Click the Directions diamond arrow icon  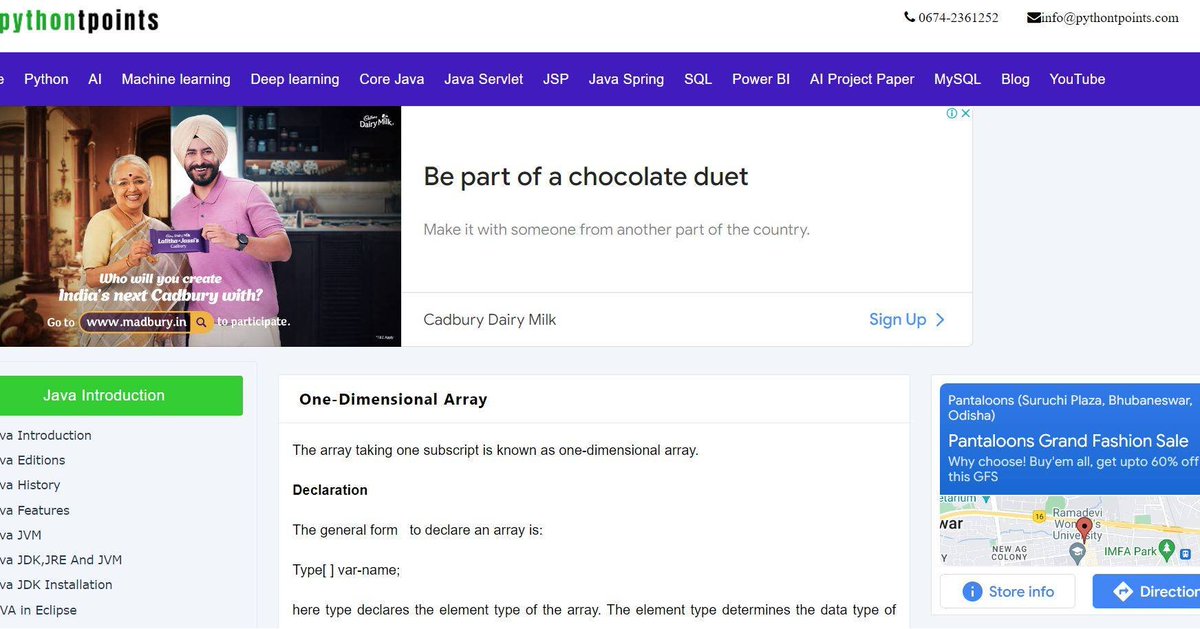(1123, 591)
